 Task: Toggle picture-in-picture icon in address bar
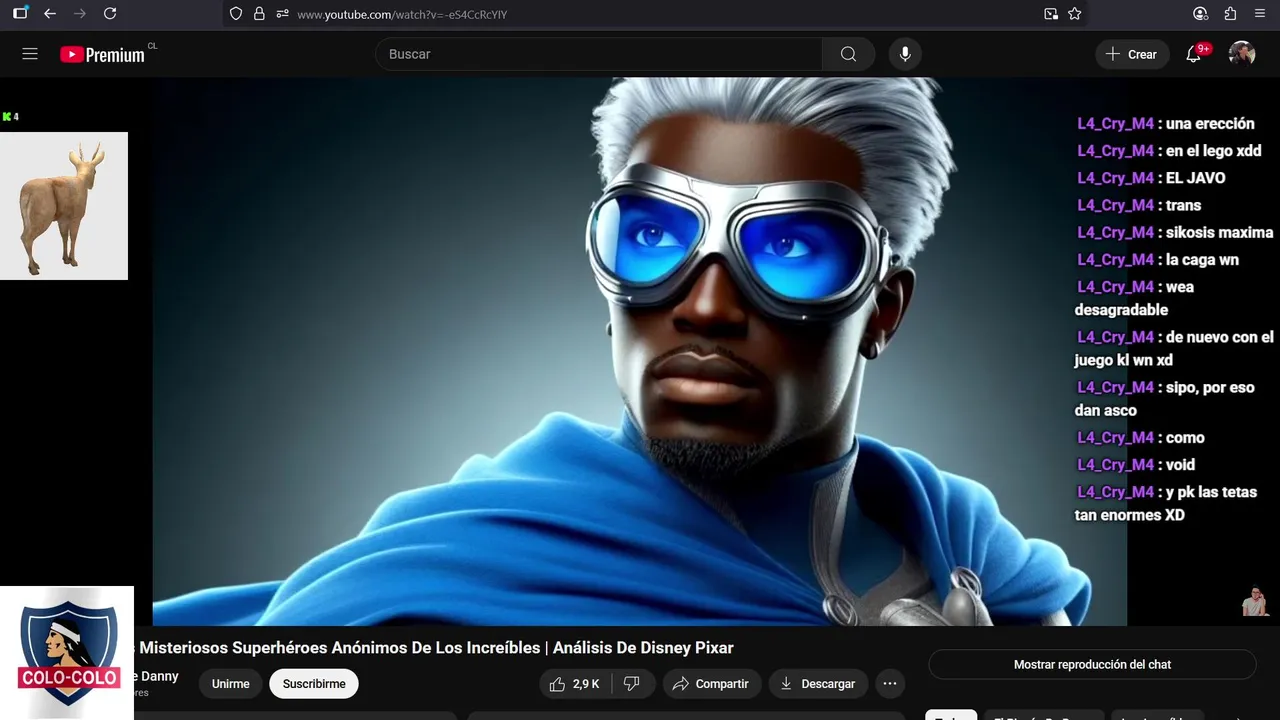1051,14
